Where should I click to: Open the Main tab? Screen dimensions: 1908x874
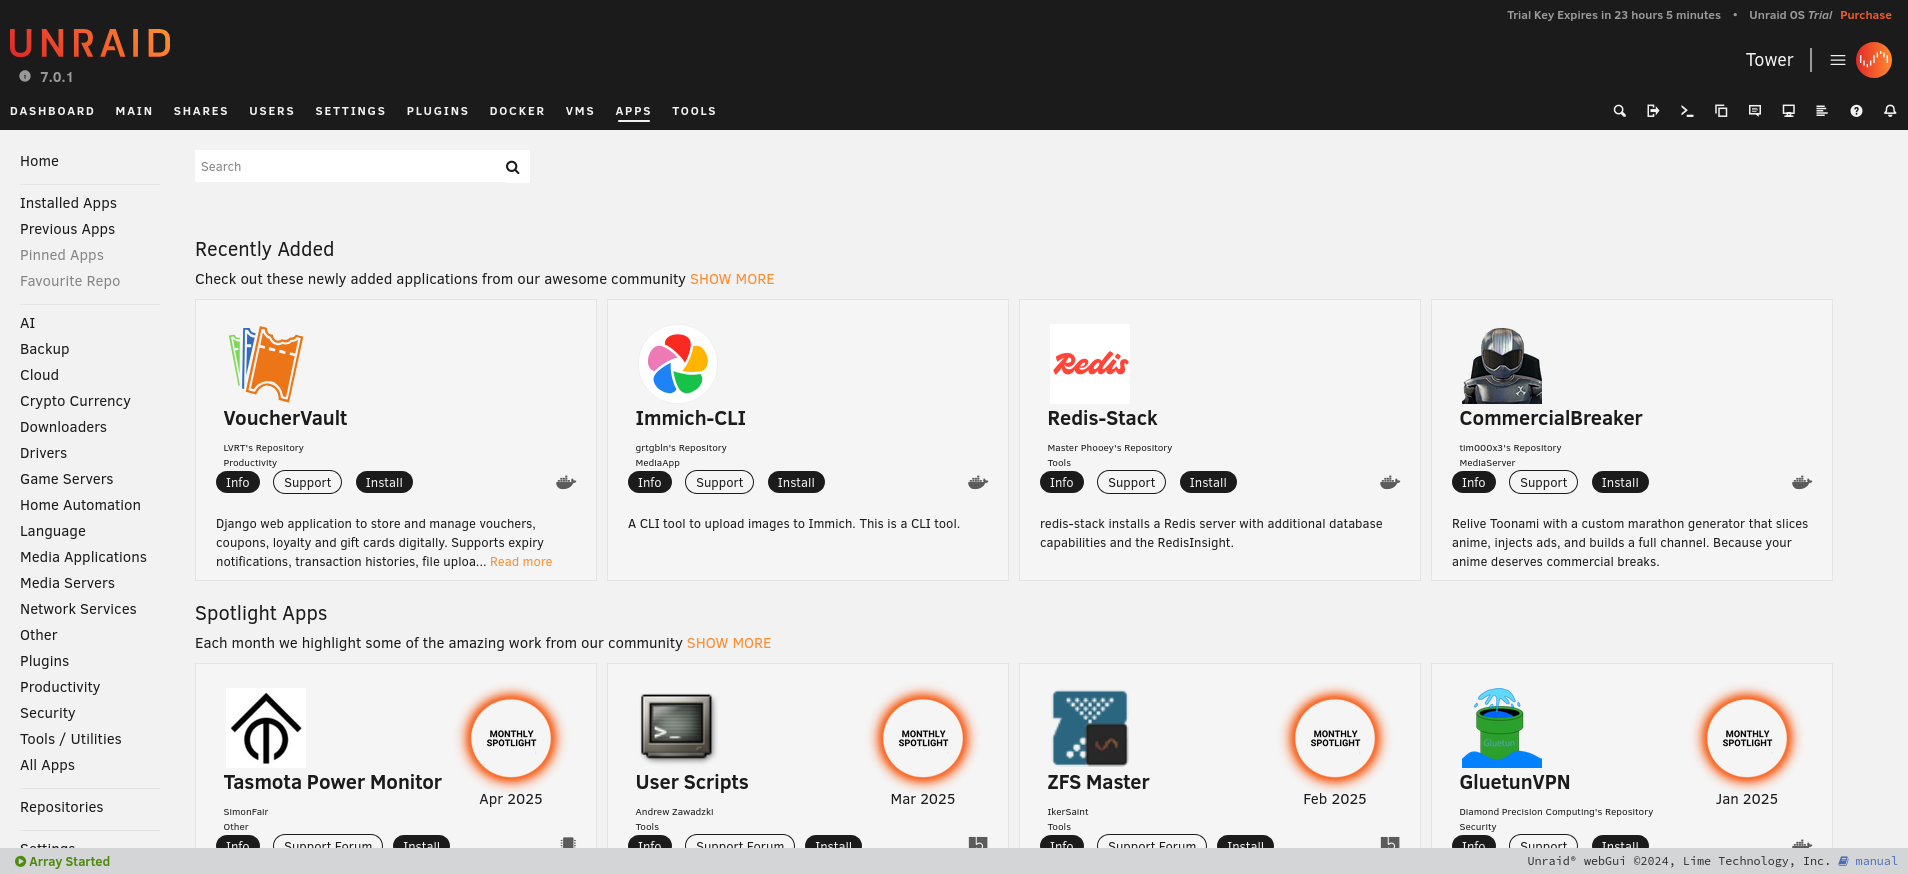(134, 111)
